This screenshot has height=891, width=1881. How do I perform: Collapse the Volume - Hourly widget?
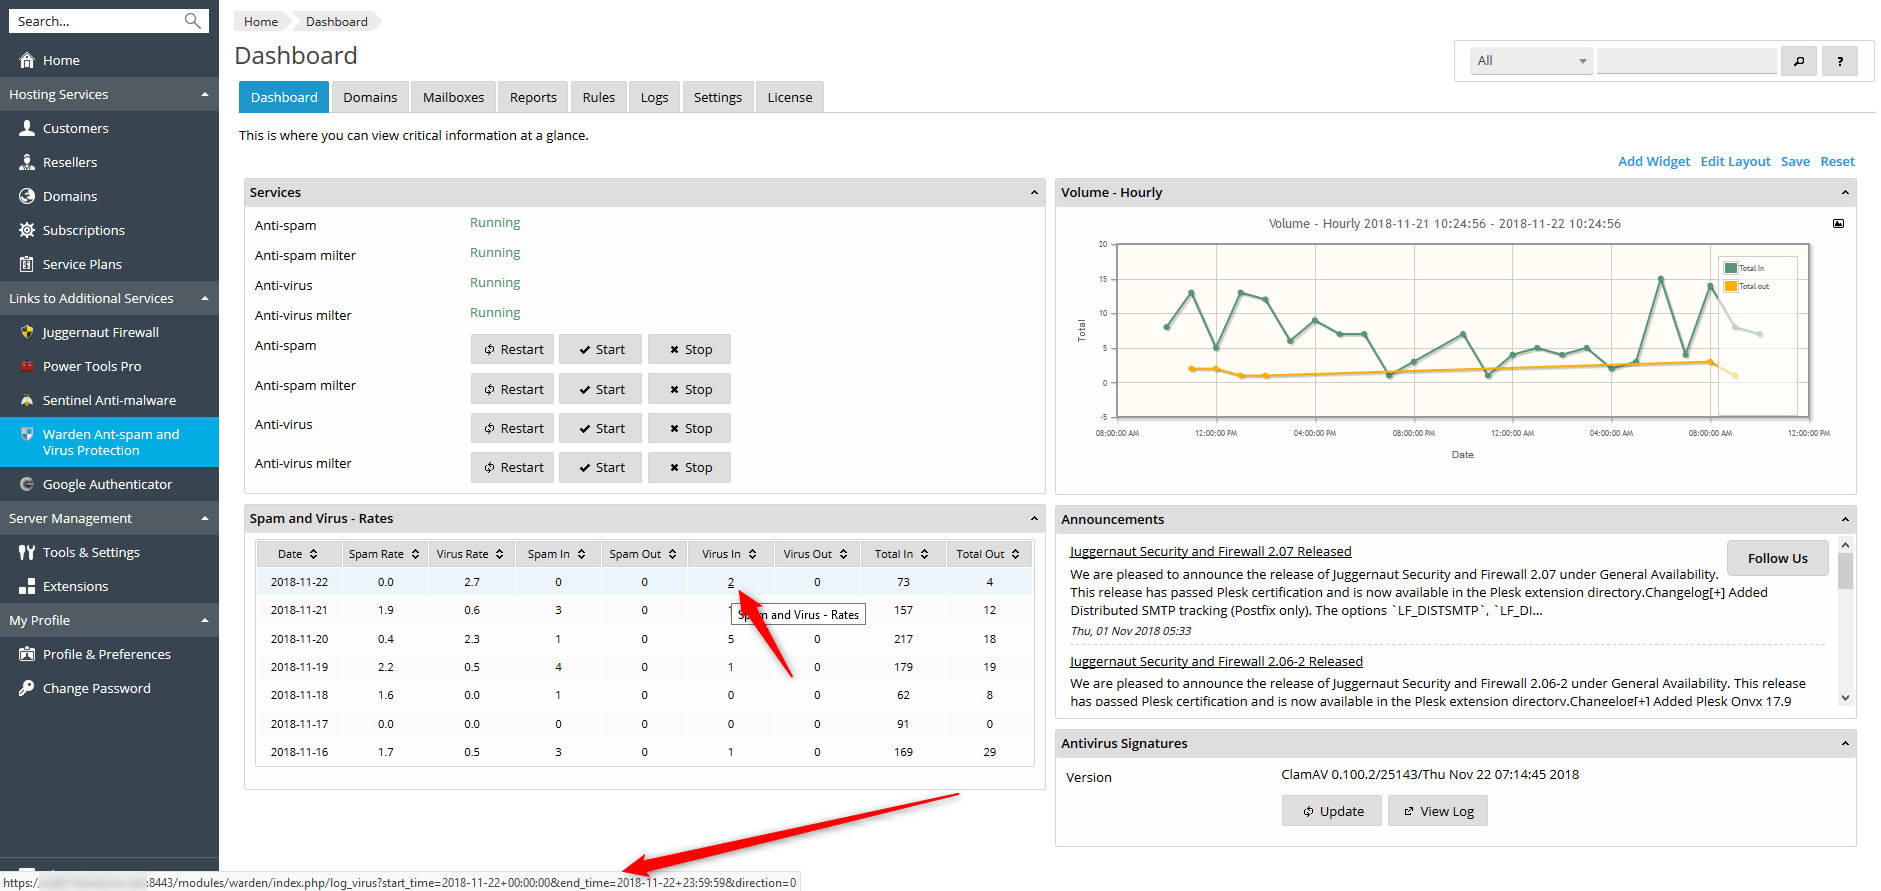[x=1845, y=193]
